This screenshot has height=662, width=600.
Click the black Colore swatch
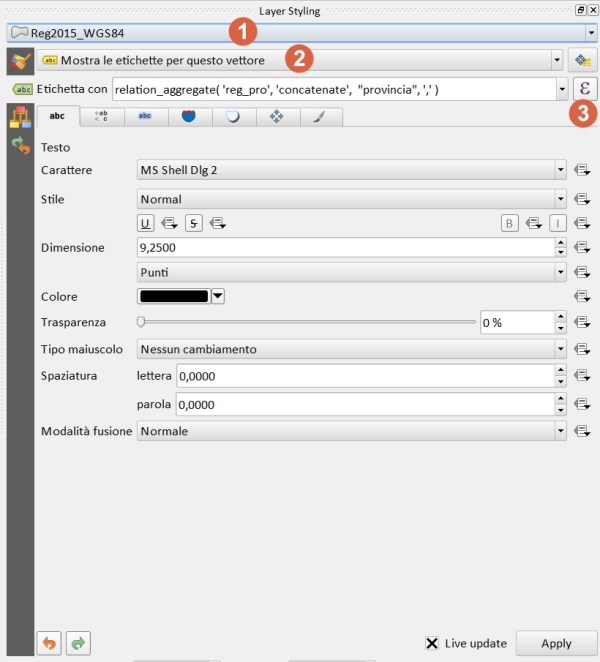coord(172,296)
